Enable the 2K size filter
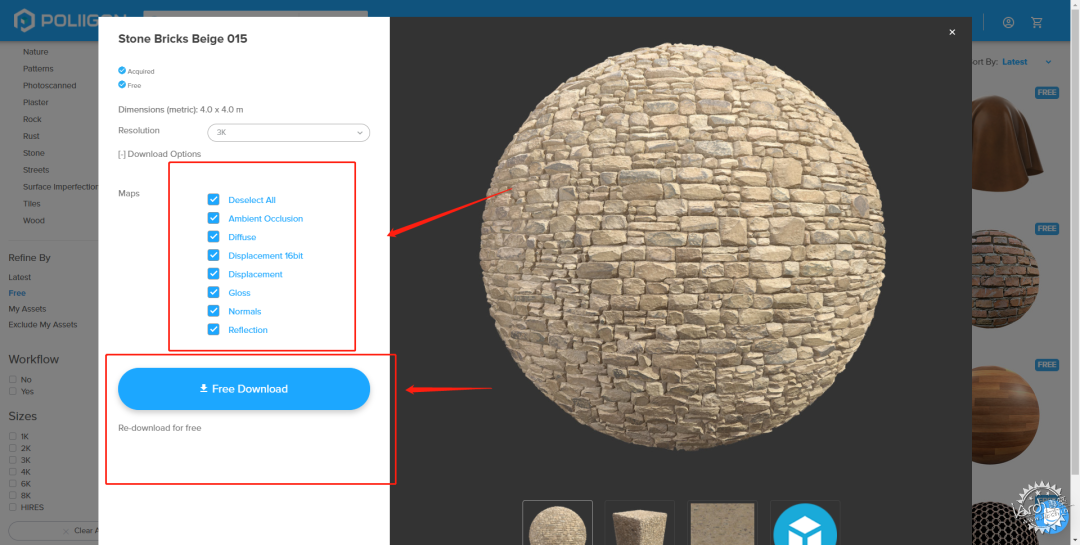 [x=12, y=449]
